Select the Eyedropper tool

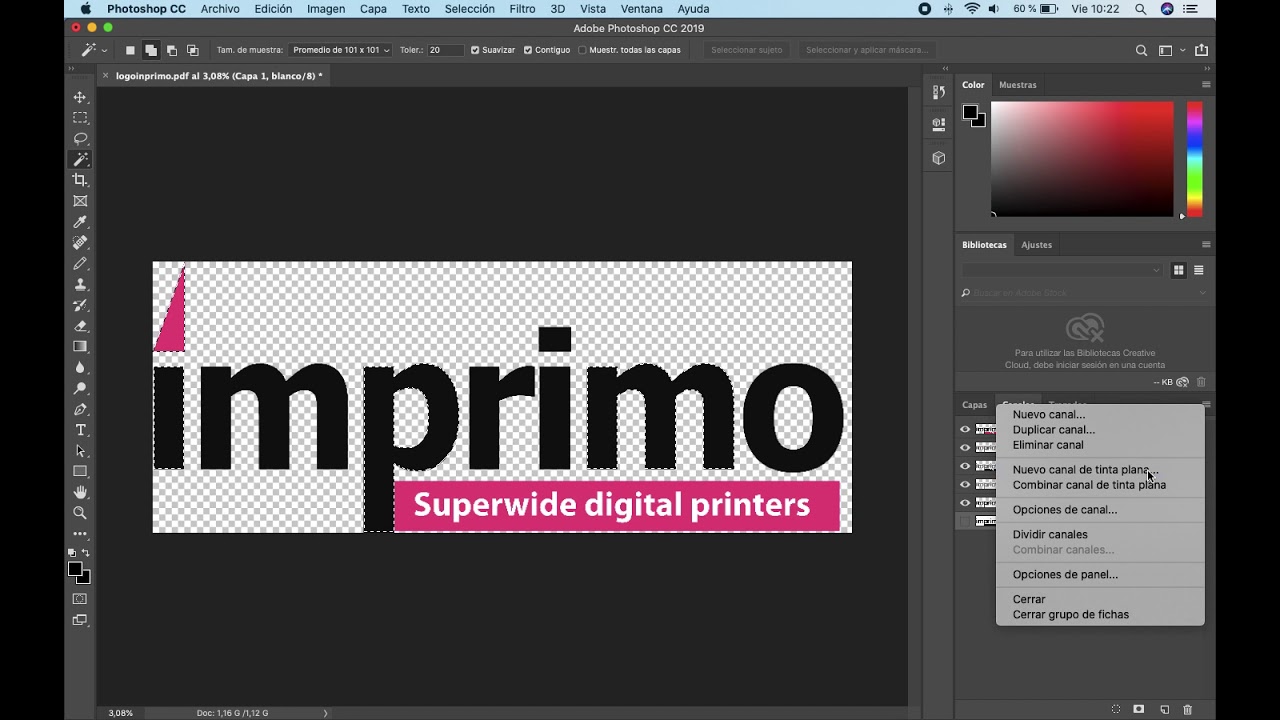pyautogui.click(x=80, y=222)
